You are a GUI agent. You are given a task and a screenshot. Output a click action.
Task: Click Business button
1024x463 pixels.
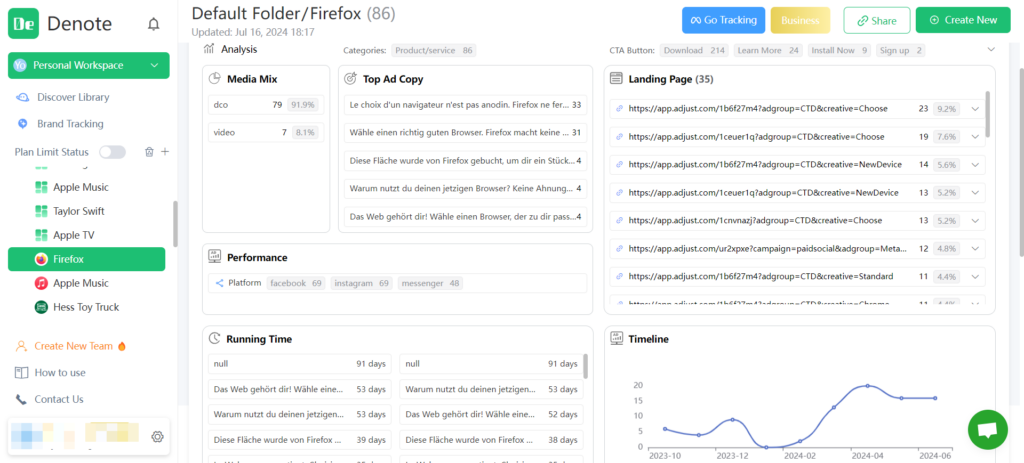pos(800,20)
